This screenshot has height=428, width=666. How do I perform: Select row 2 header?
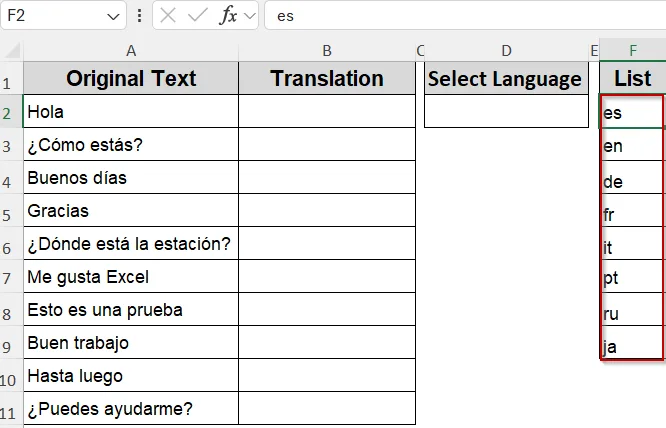(11, 111)
